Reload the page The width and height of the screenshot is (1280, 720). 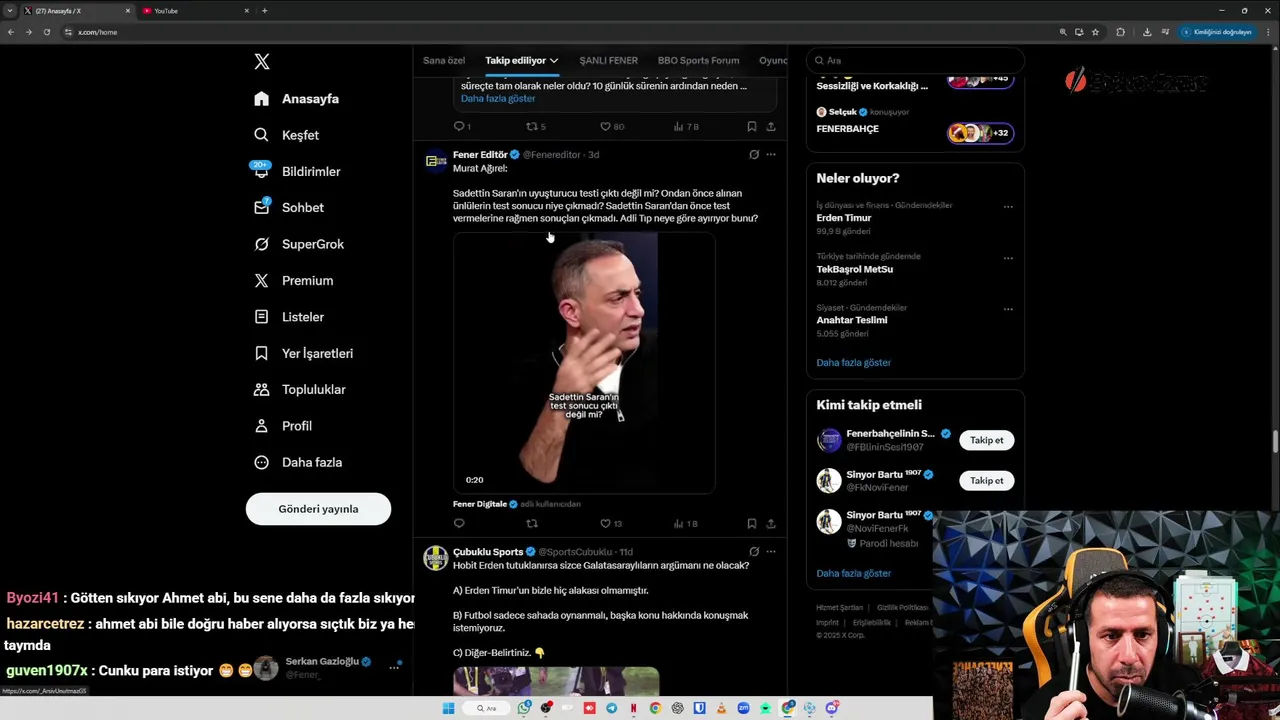pos(46,32)
